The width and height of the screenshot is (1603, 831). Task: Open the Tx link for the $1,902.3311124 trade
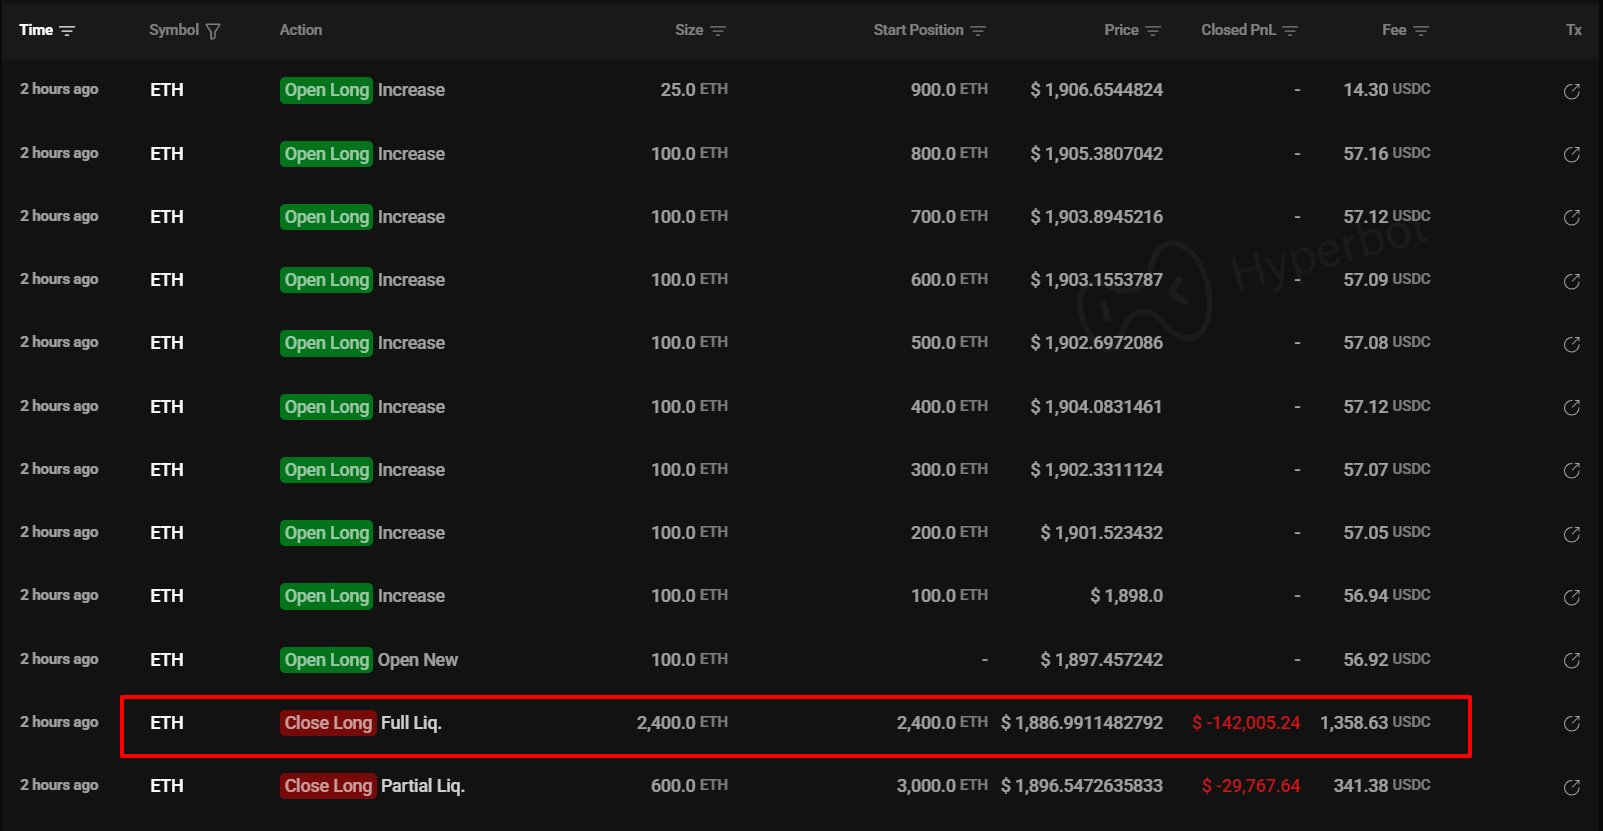(x=1572, y=470)
